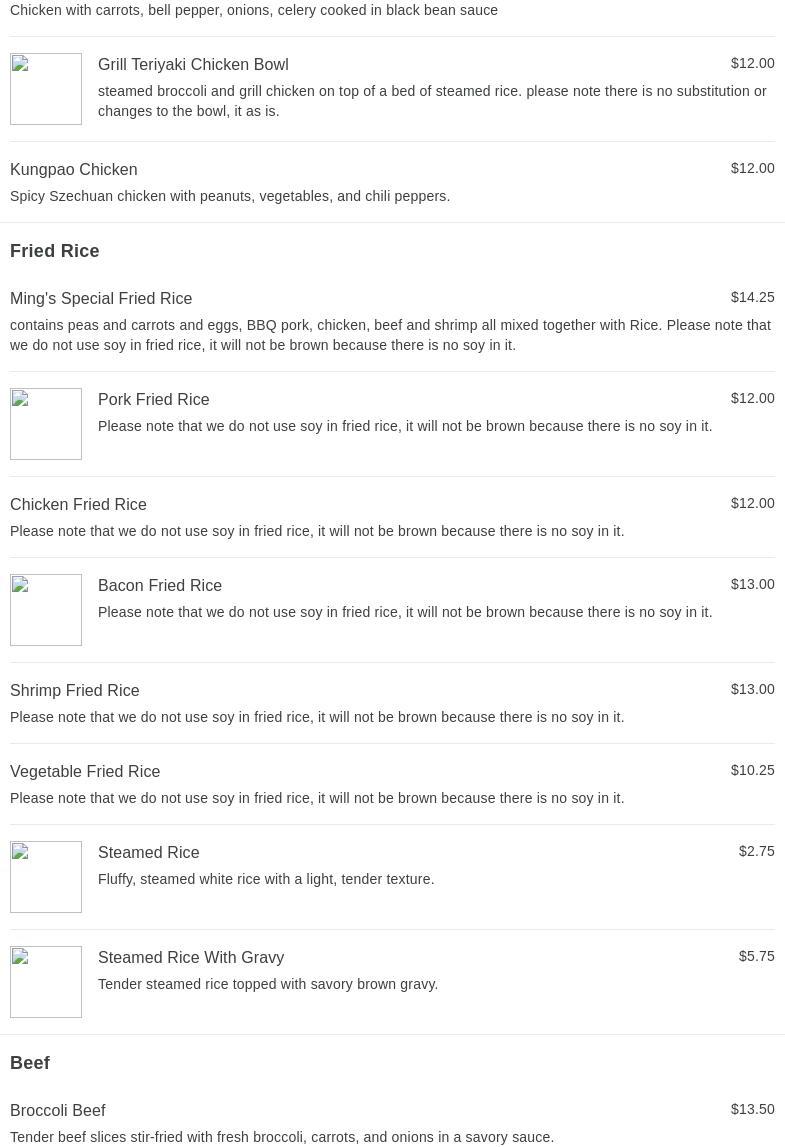The image size is (785, 1147).
Task: Click the Beef section heading
Action: [x=30, y=1063]
